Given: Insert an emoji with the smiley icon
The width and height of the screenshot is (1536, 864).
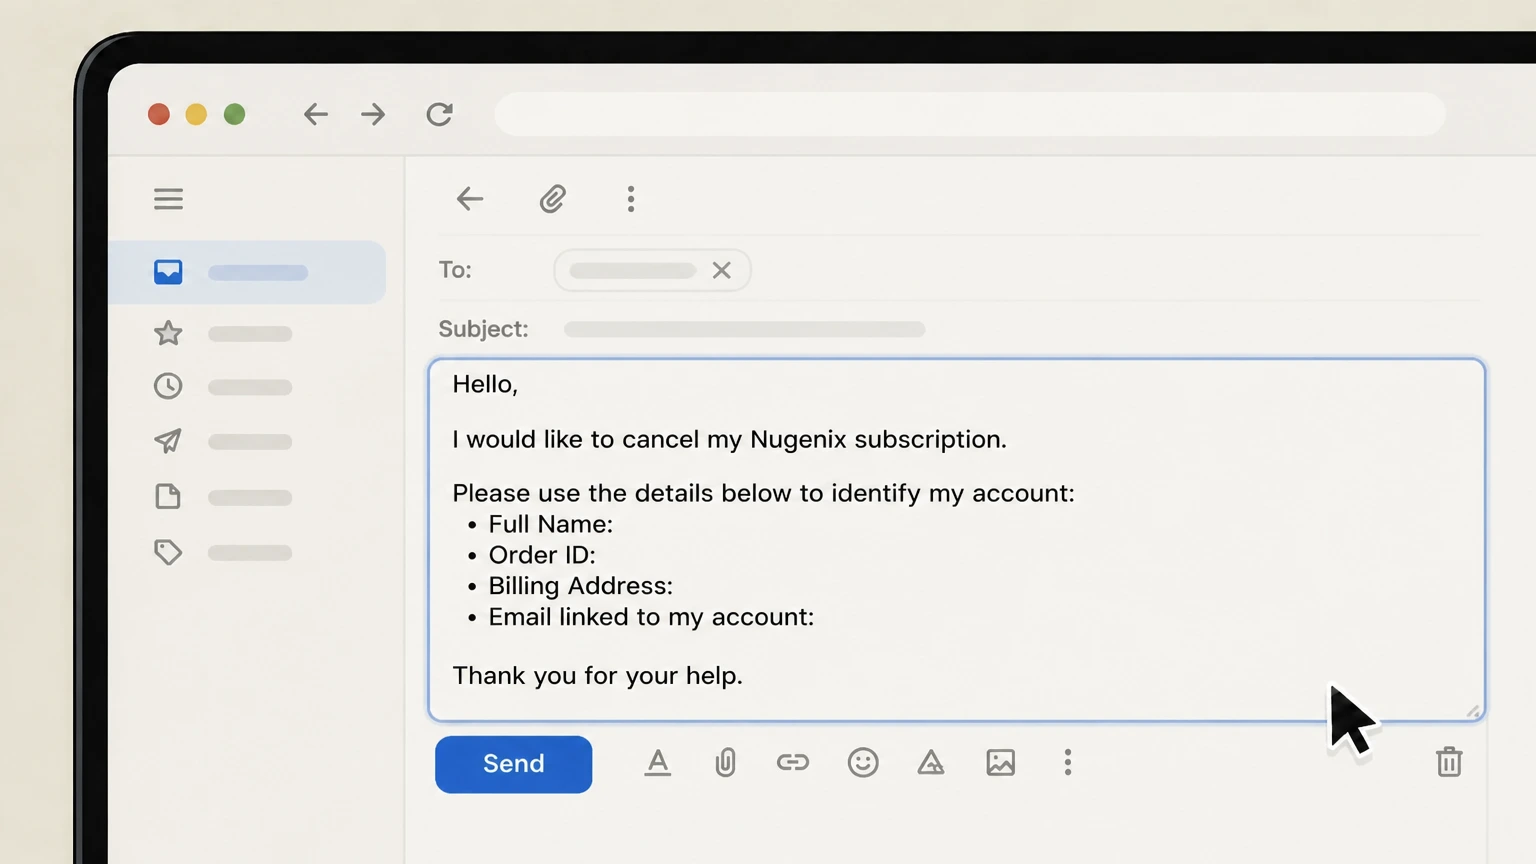Looking at the screenshot, I should [x=863, y=763].
